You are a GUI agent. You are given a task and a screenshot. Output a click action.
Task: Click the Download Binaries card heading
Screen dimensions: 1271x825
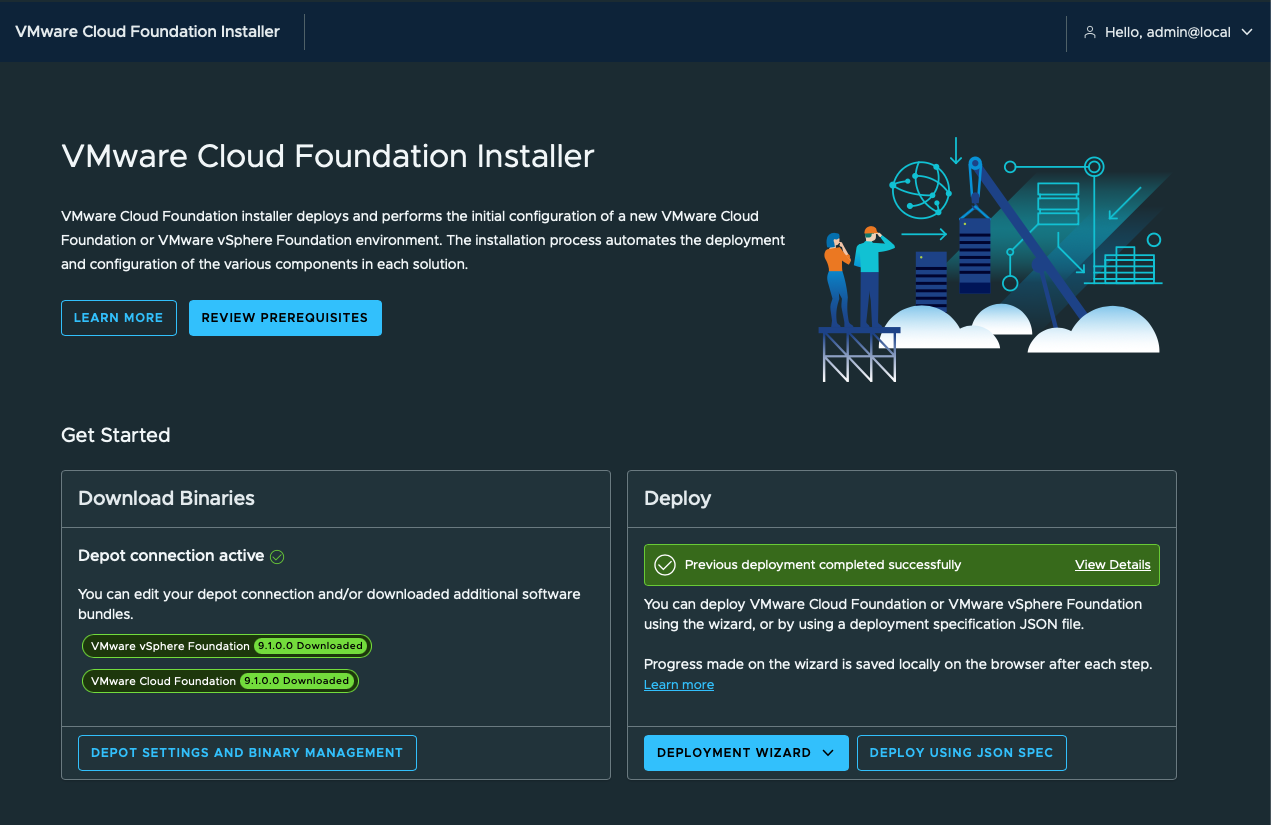166,498
